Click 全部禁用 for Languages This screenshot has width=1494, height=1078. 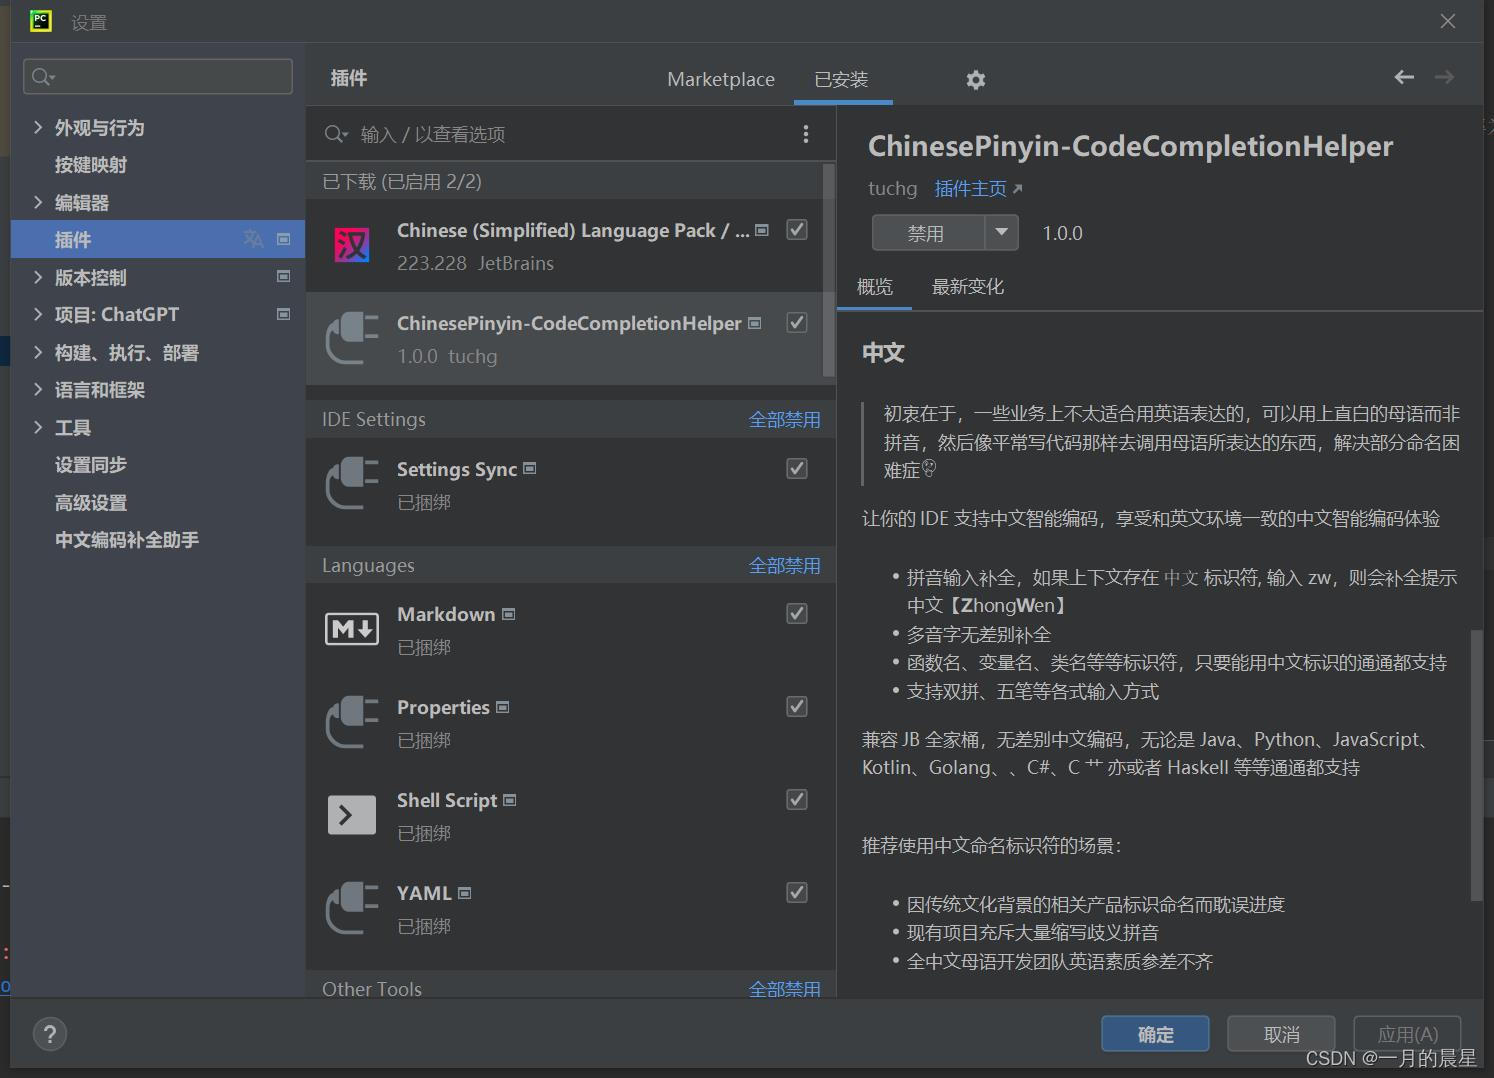tap(785, 566)
